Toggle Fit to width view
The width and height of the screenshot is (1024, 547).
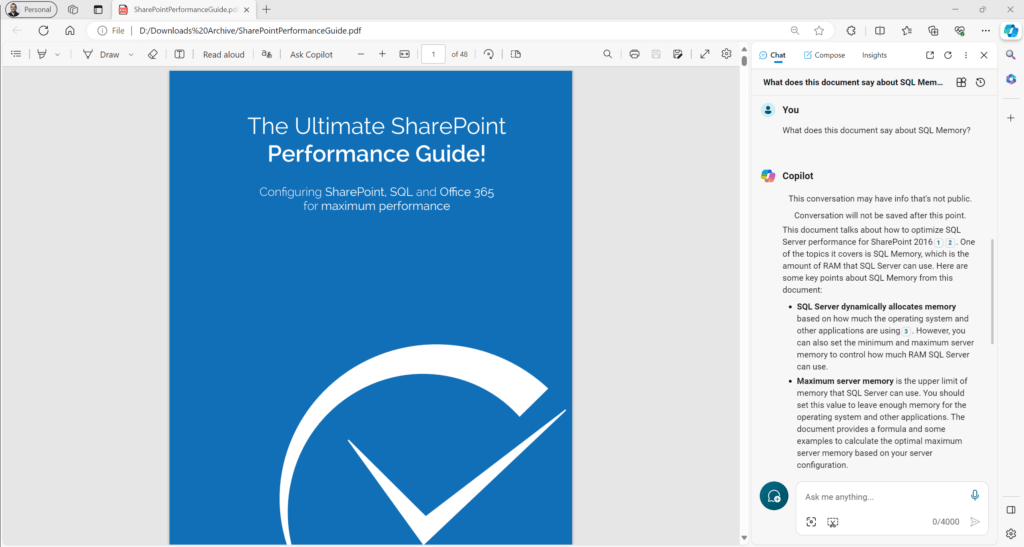405,54
